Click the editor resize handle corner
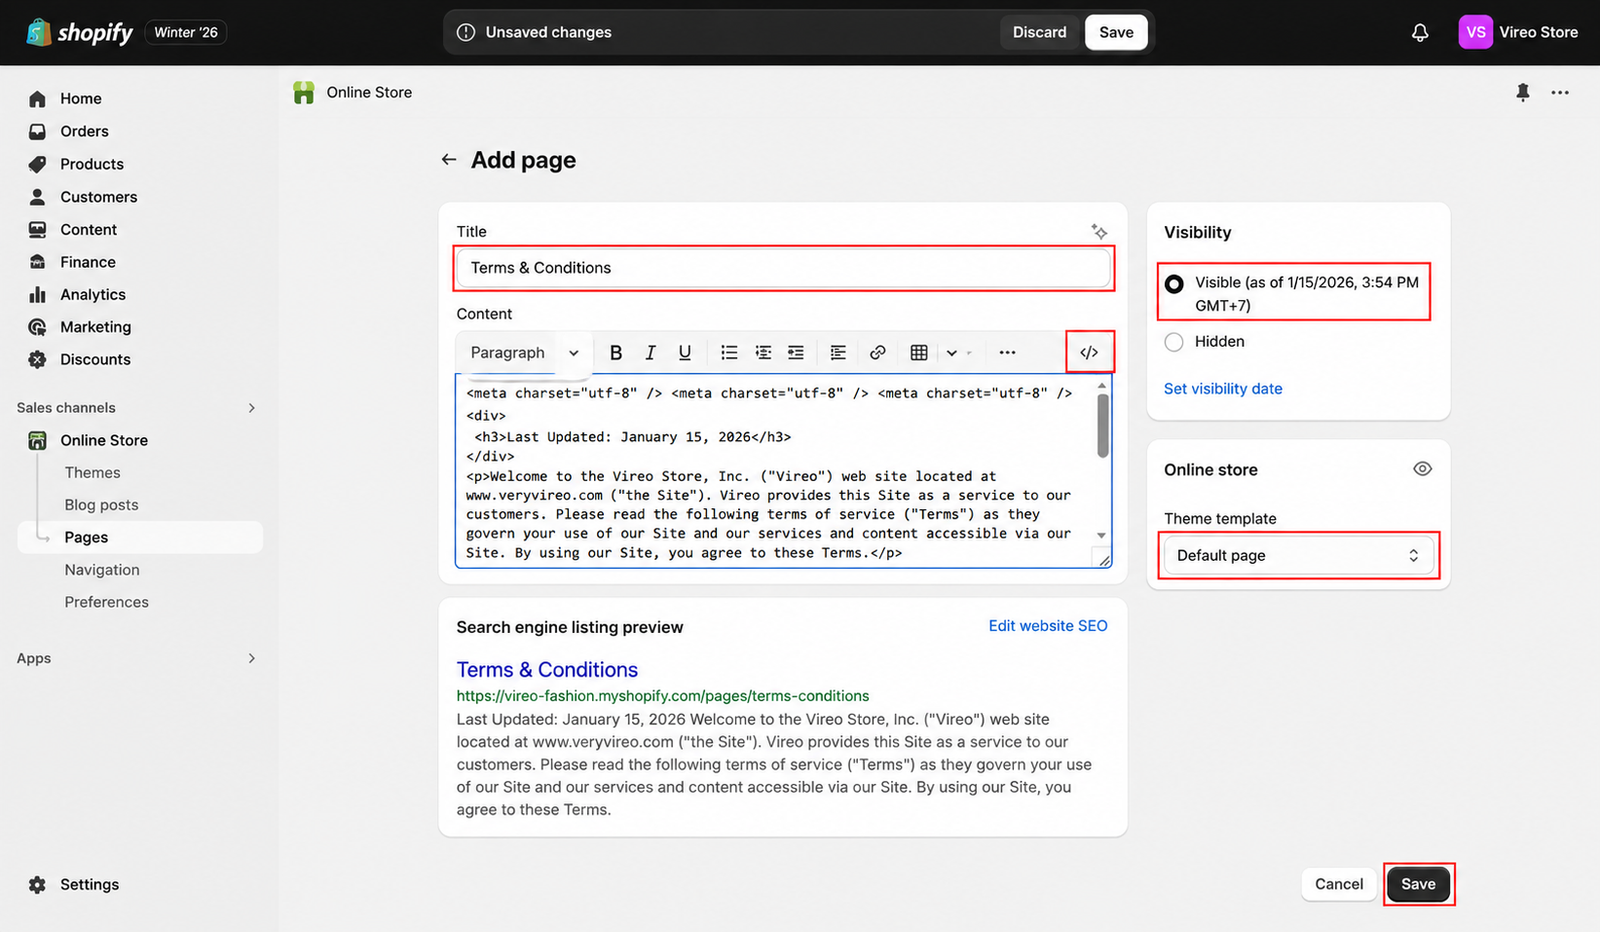The width and height of the screenshot is (1600, 932). [1103, 559]
